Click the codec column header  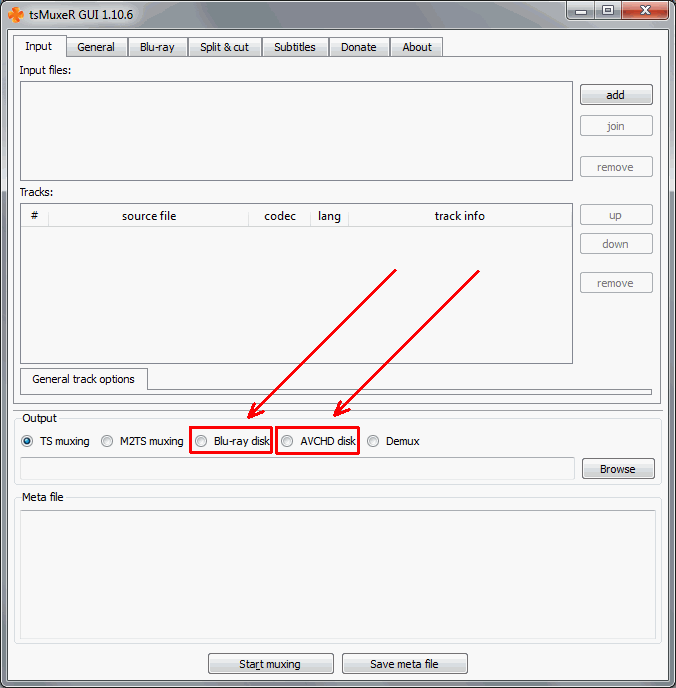(x=280, y=216)
